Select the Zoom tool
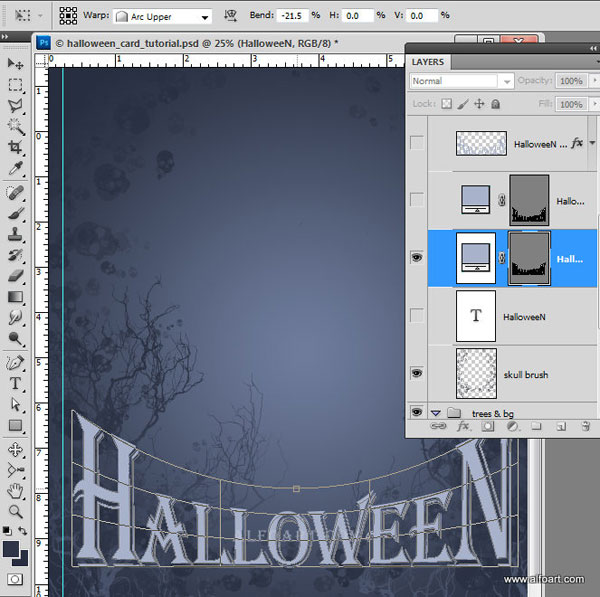Viewport: 600px width, 597px height. pos(15,511)
